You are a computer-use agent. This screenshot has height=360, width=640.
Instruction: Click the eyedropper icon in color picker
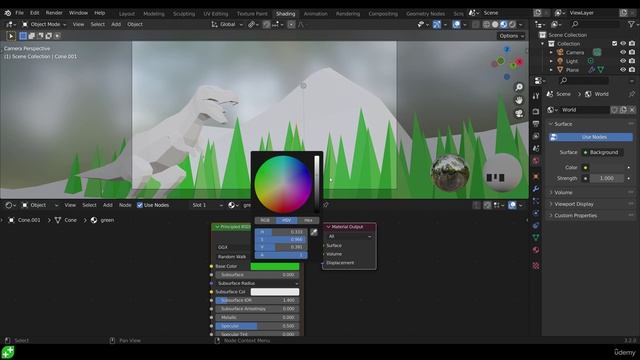coord(313,232)
